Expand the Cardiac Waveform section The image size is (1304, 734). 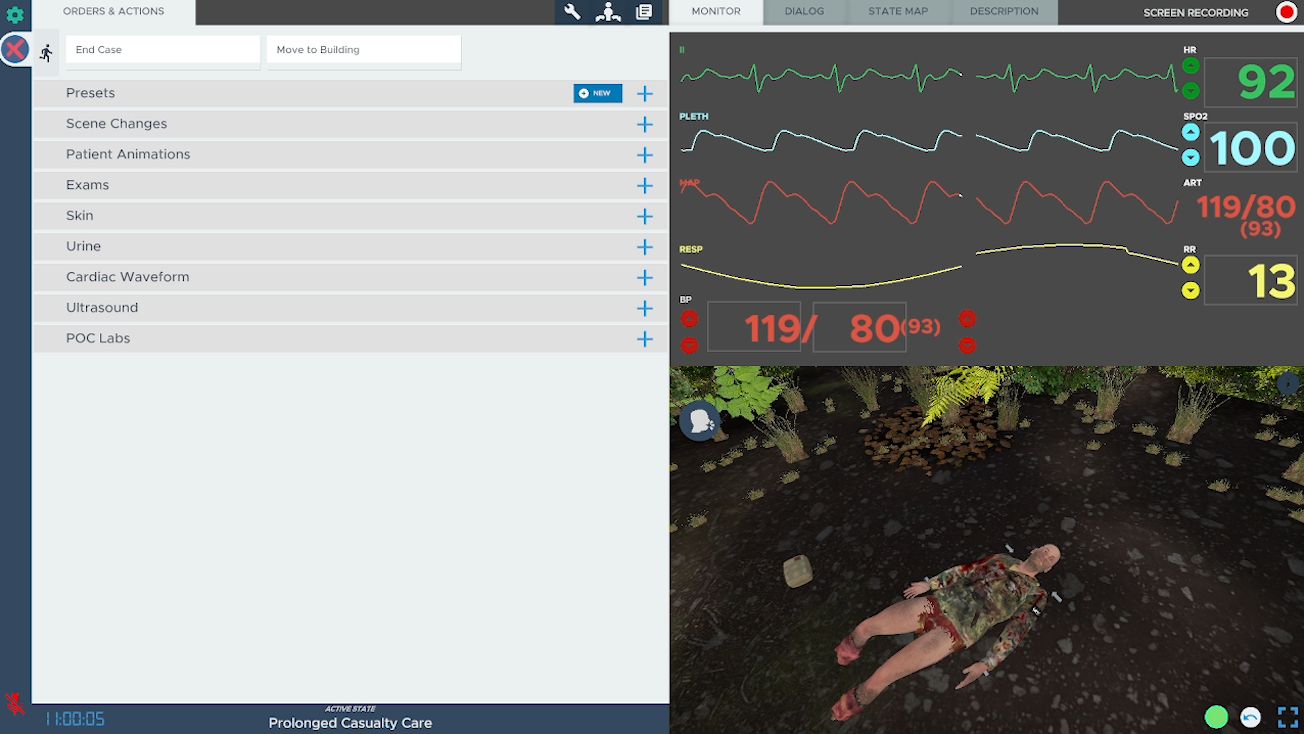[x=644, y=277]
